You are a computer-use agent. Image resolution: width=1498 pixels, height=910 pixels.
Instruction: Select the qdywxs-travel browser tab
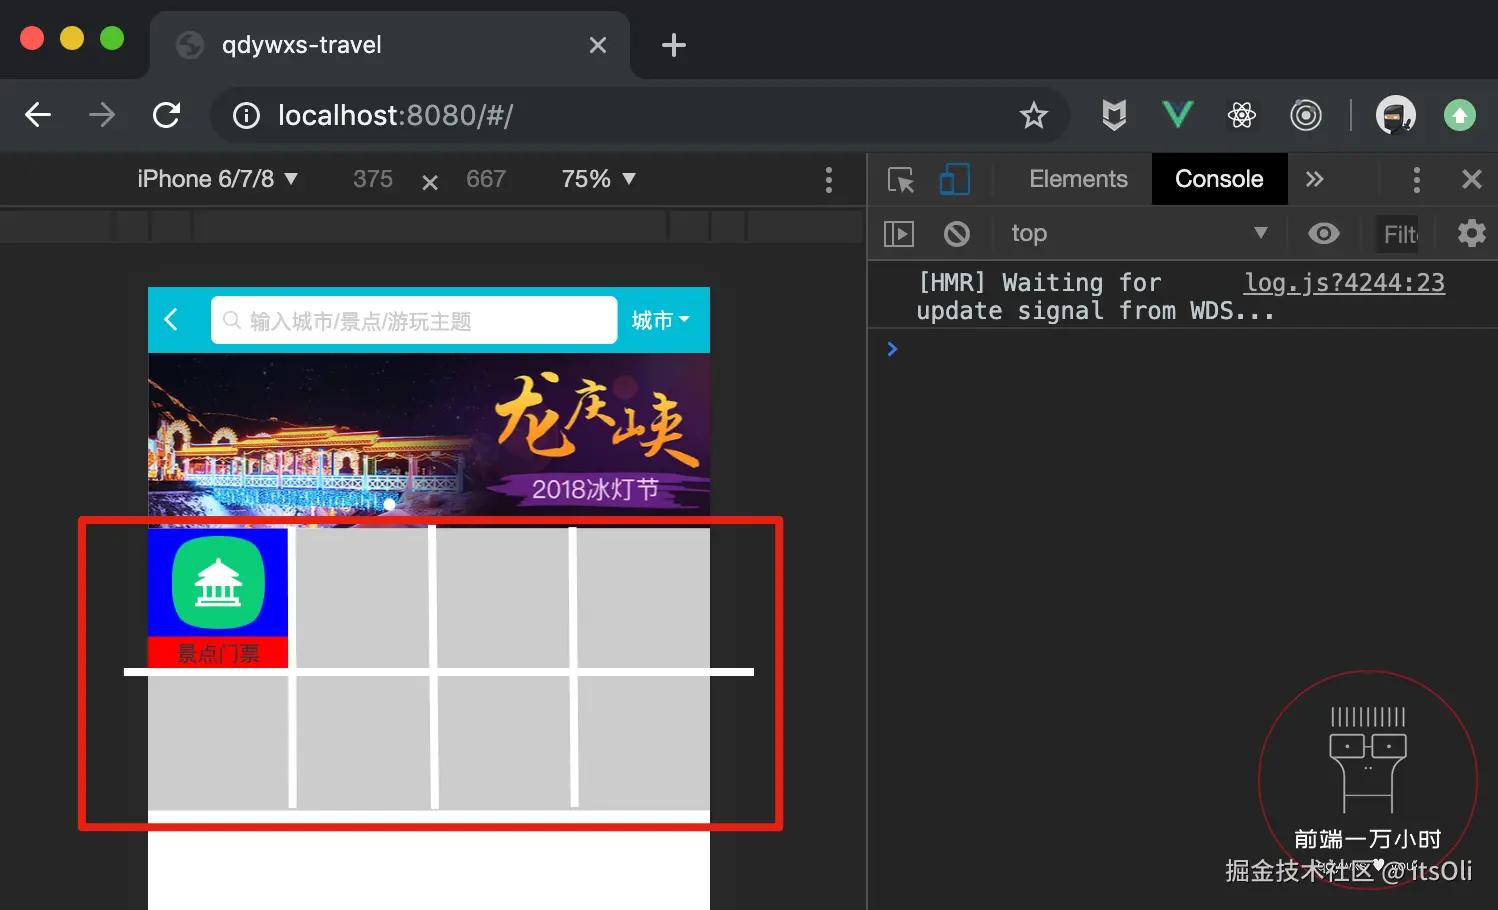(x=390, y=45)
